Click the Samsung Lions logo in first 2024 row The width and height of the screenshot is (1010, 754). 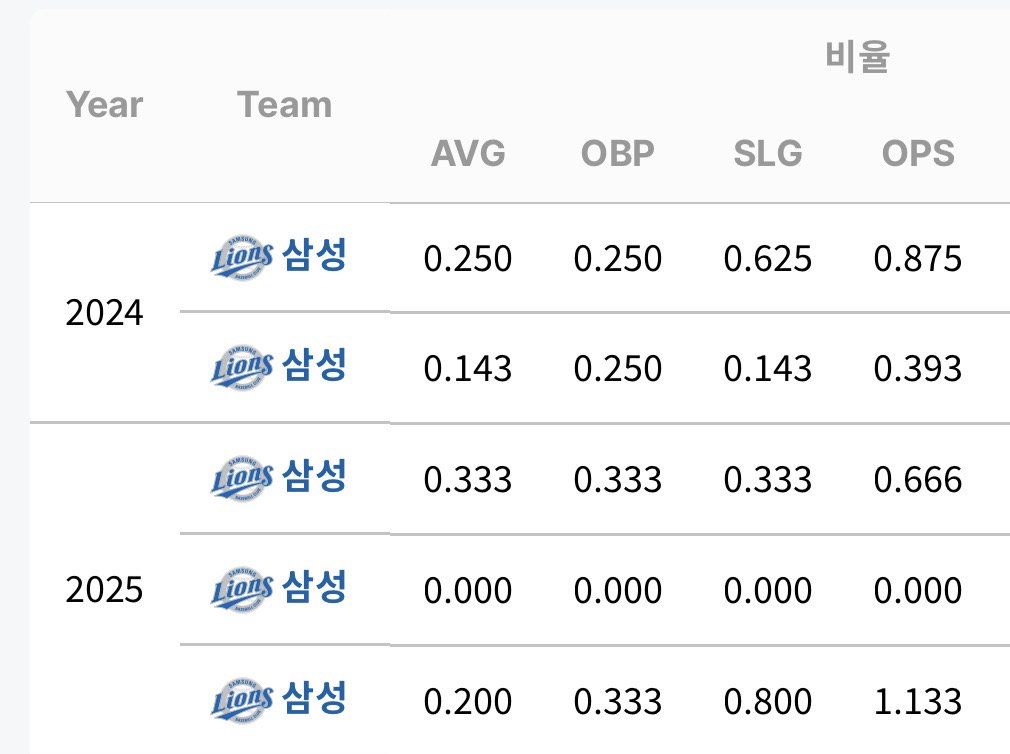[x=242, y=257]
